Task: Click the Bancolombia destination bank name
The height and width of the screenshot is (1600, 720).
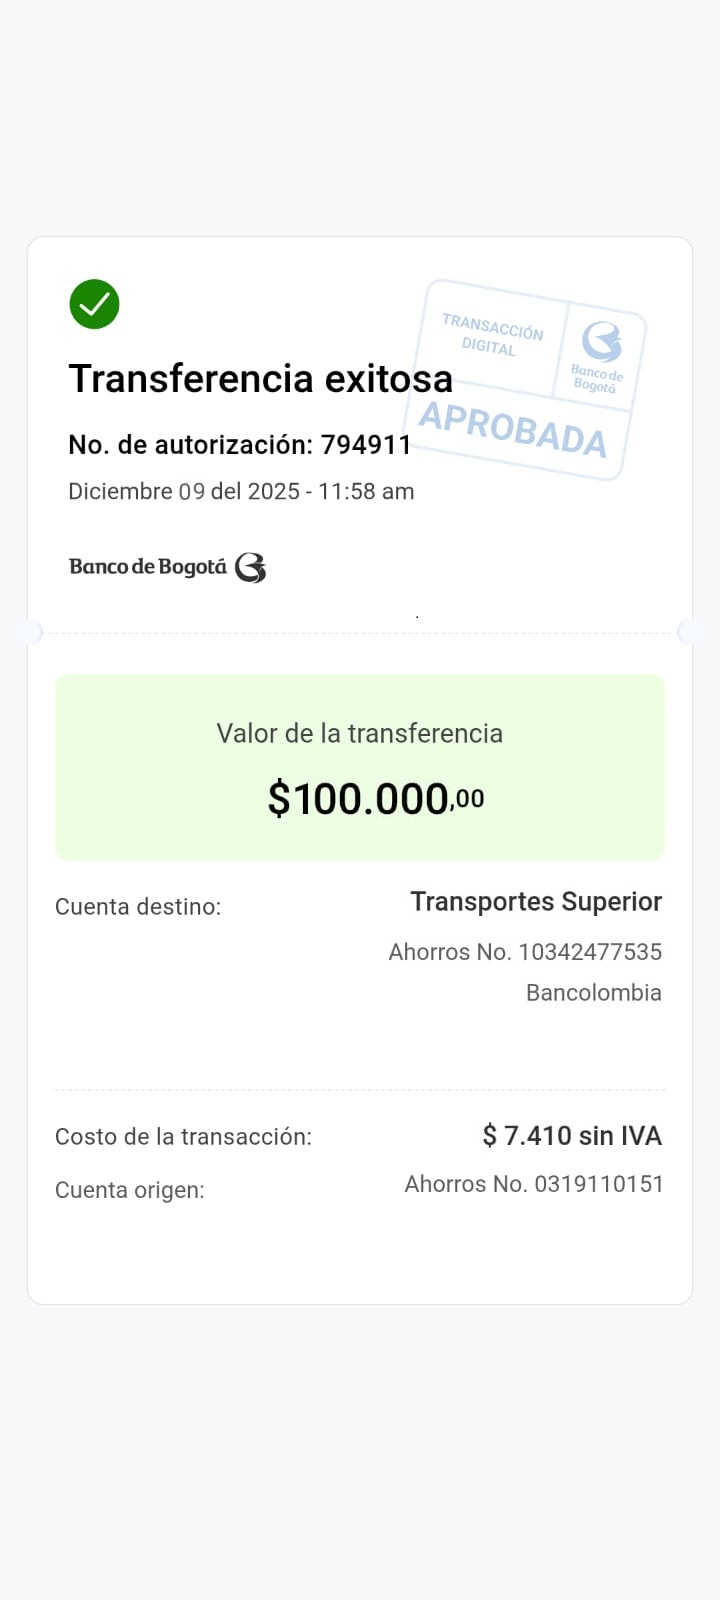Action: point(594,993)
